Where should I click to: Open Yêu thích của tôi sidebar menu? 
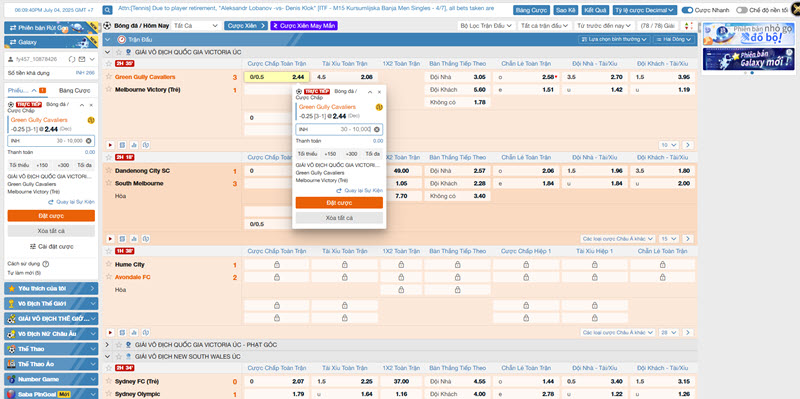tap(51, 288)
